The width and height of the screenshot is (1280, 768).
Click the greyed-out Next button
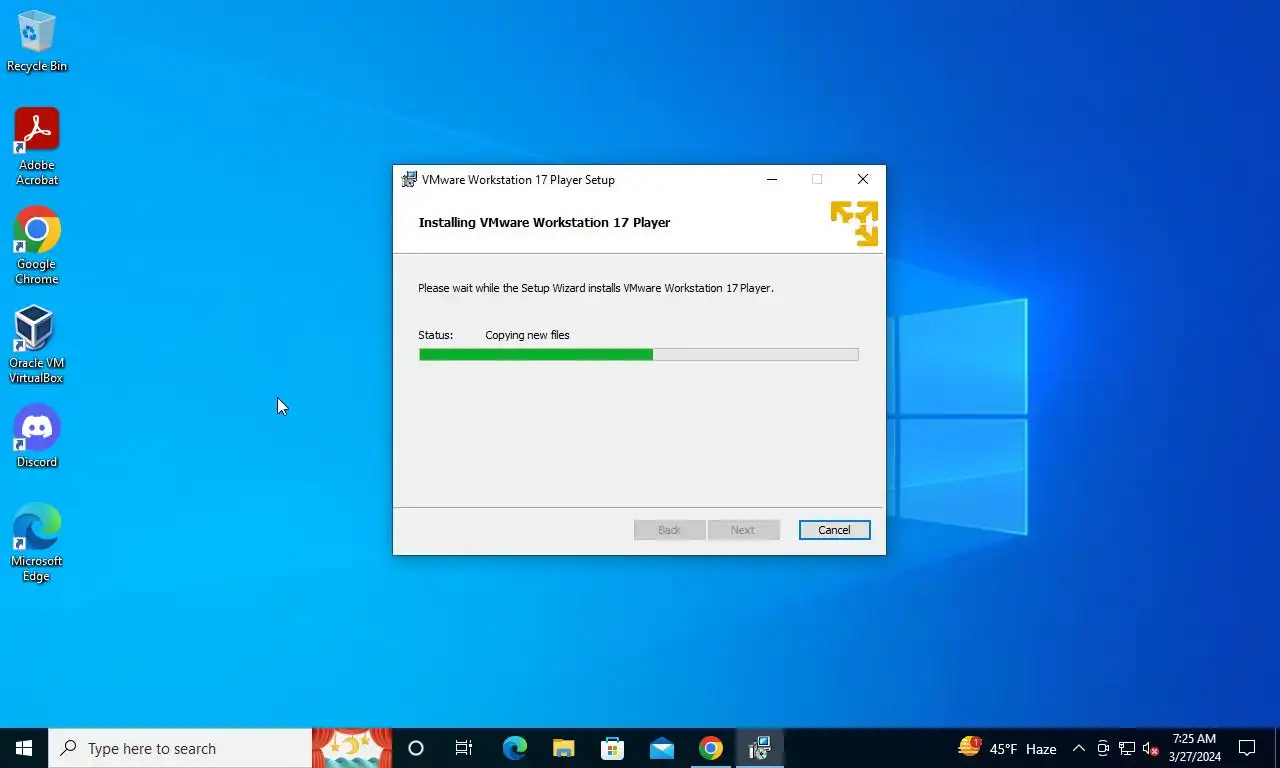click(743, 530)
